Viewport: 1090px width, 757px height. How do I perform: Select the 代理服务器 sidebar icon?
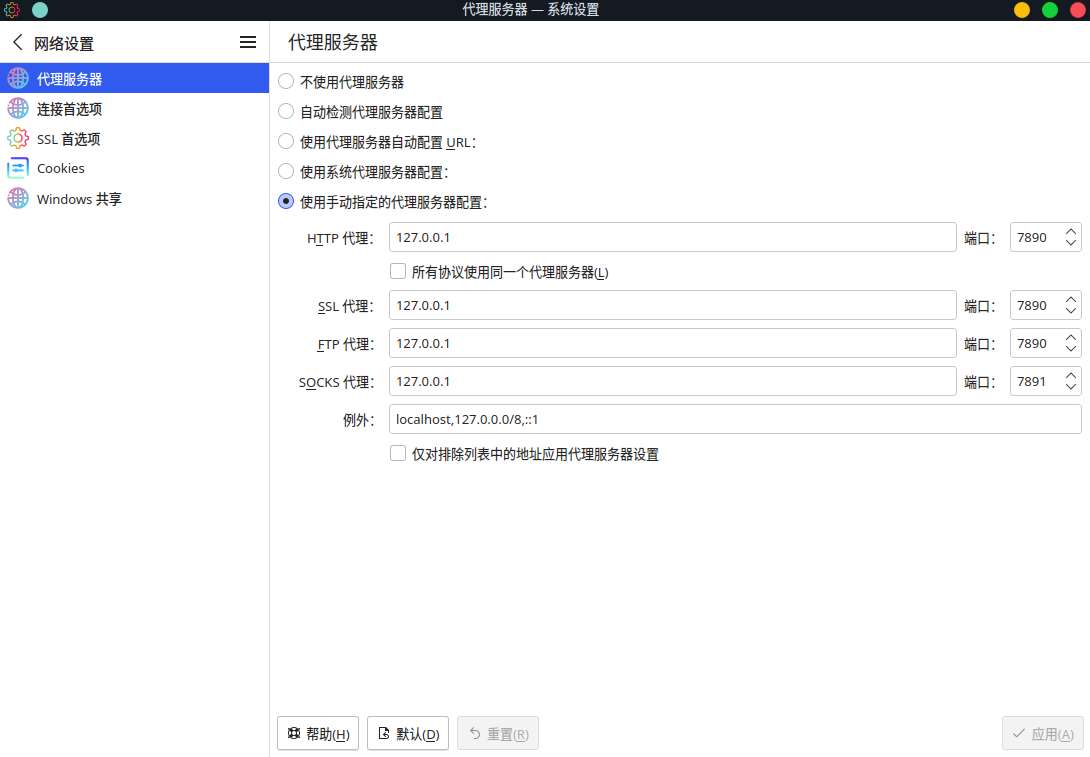pyautogui.click(x=18, y=77)
